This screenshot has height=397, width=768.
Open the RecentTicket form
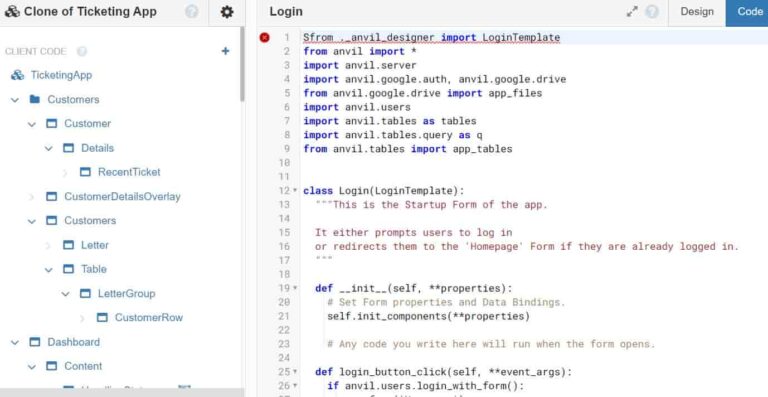click(x=129, y=172)
